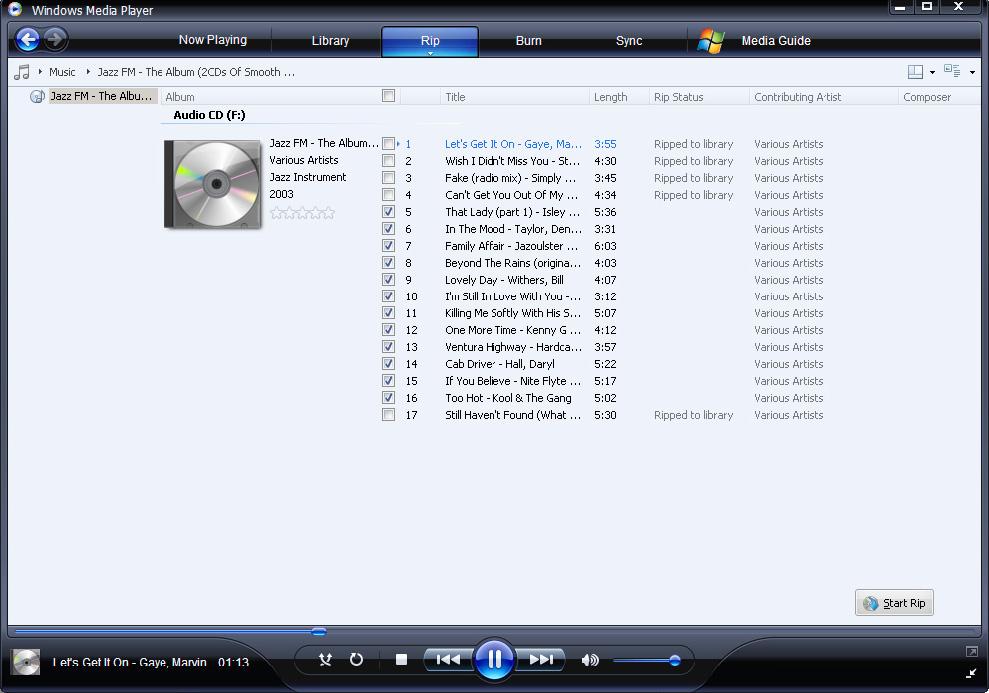Skip to previous track
This screenshot has height=693, width=989.
(448, 660)
